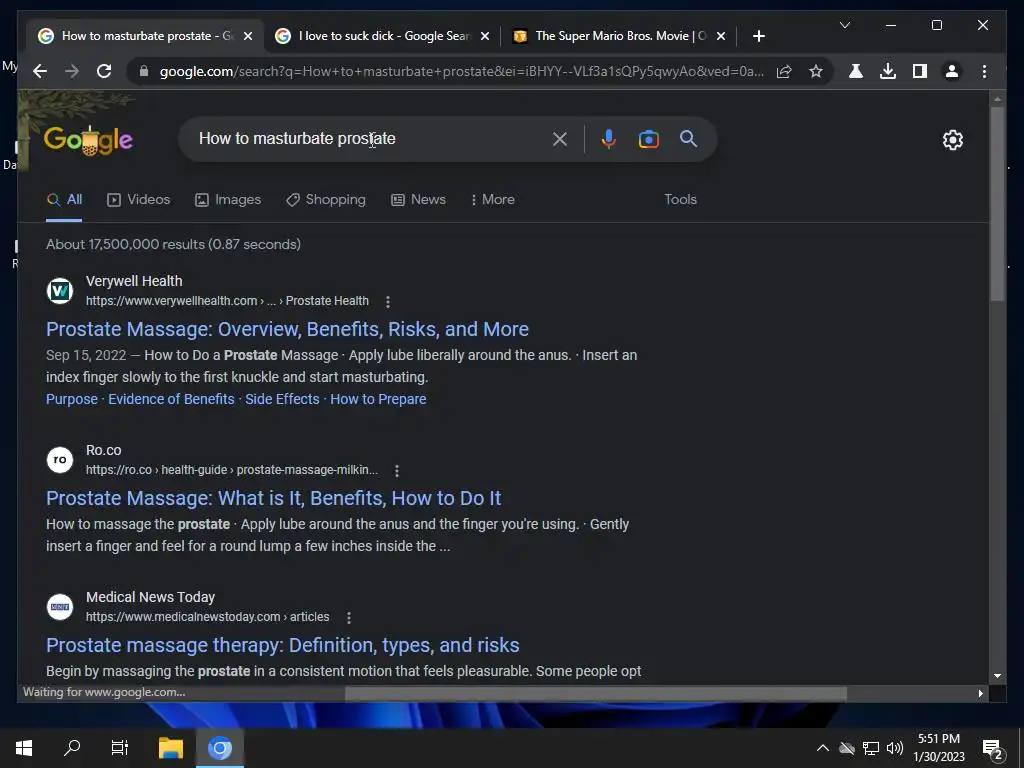Follow the Side Effects sitelink
Screen dimensions: 1024x768
click(282, 399)
